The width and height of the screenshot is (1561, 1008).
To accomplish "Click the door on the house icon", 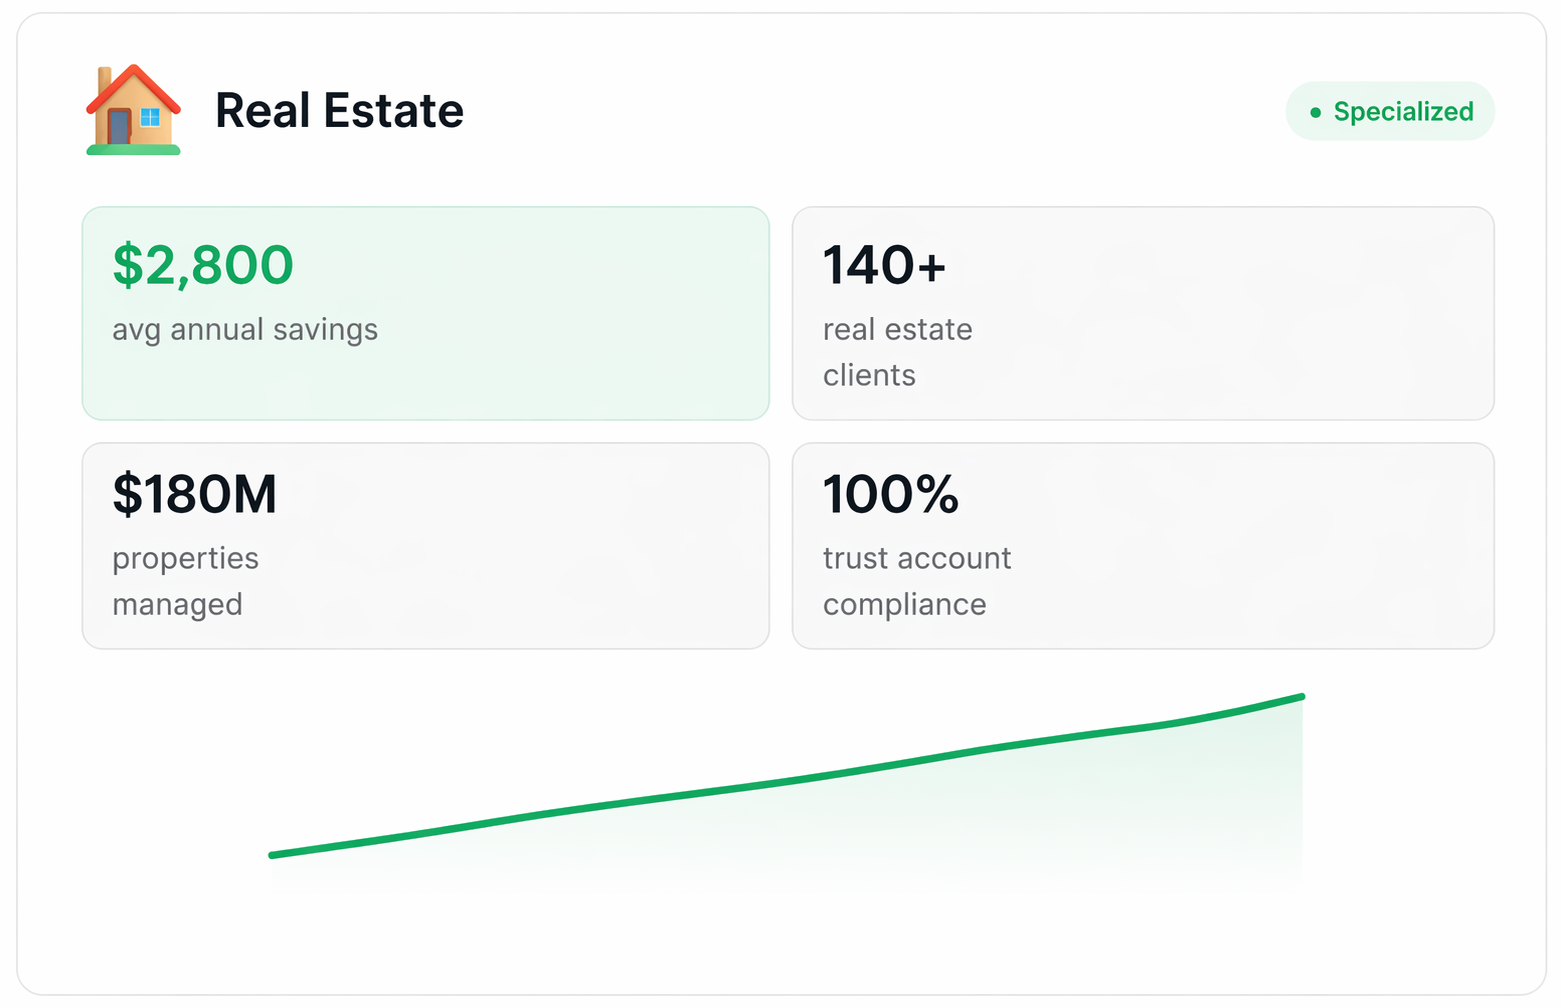I will pyautogui.click(x=119, y=127).
